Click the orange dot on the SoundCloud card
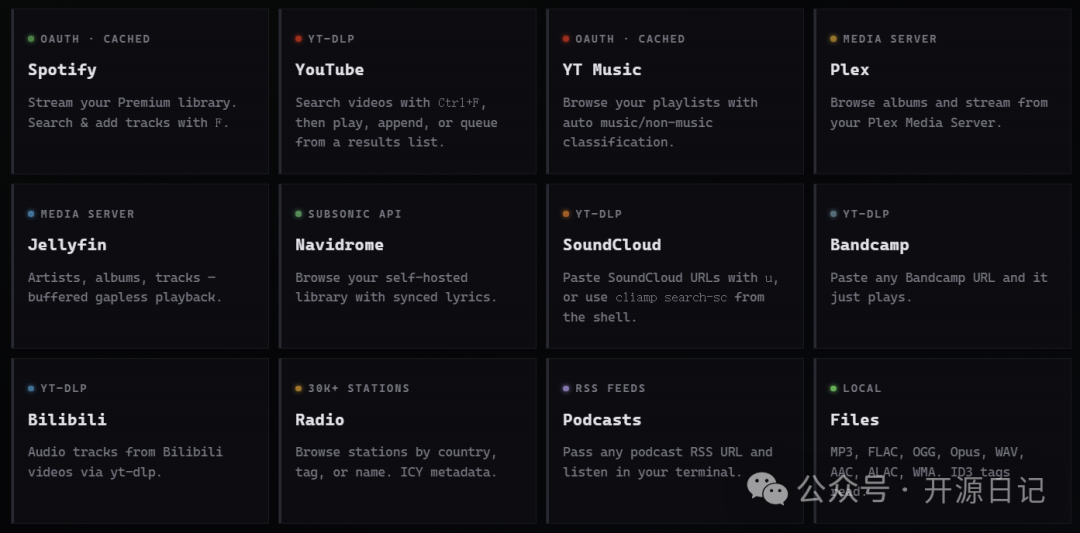 566,214
